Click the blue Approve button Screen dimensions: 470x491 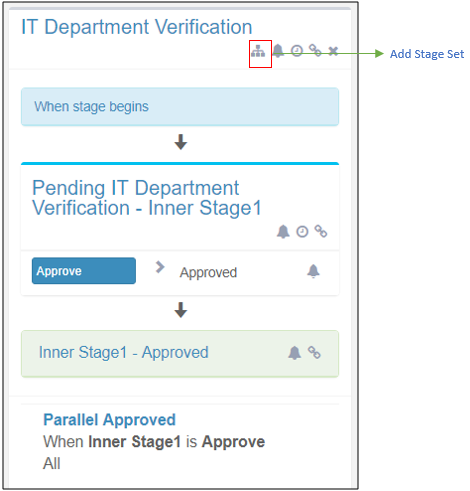tap(84, 271)
